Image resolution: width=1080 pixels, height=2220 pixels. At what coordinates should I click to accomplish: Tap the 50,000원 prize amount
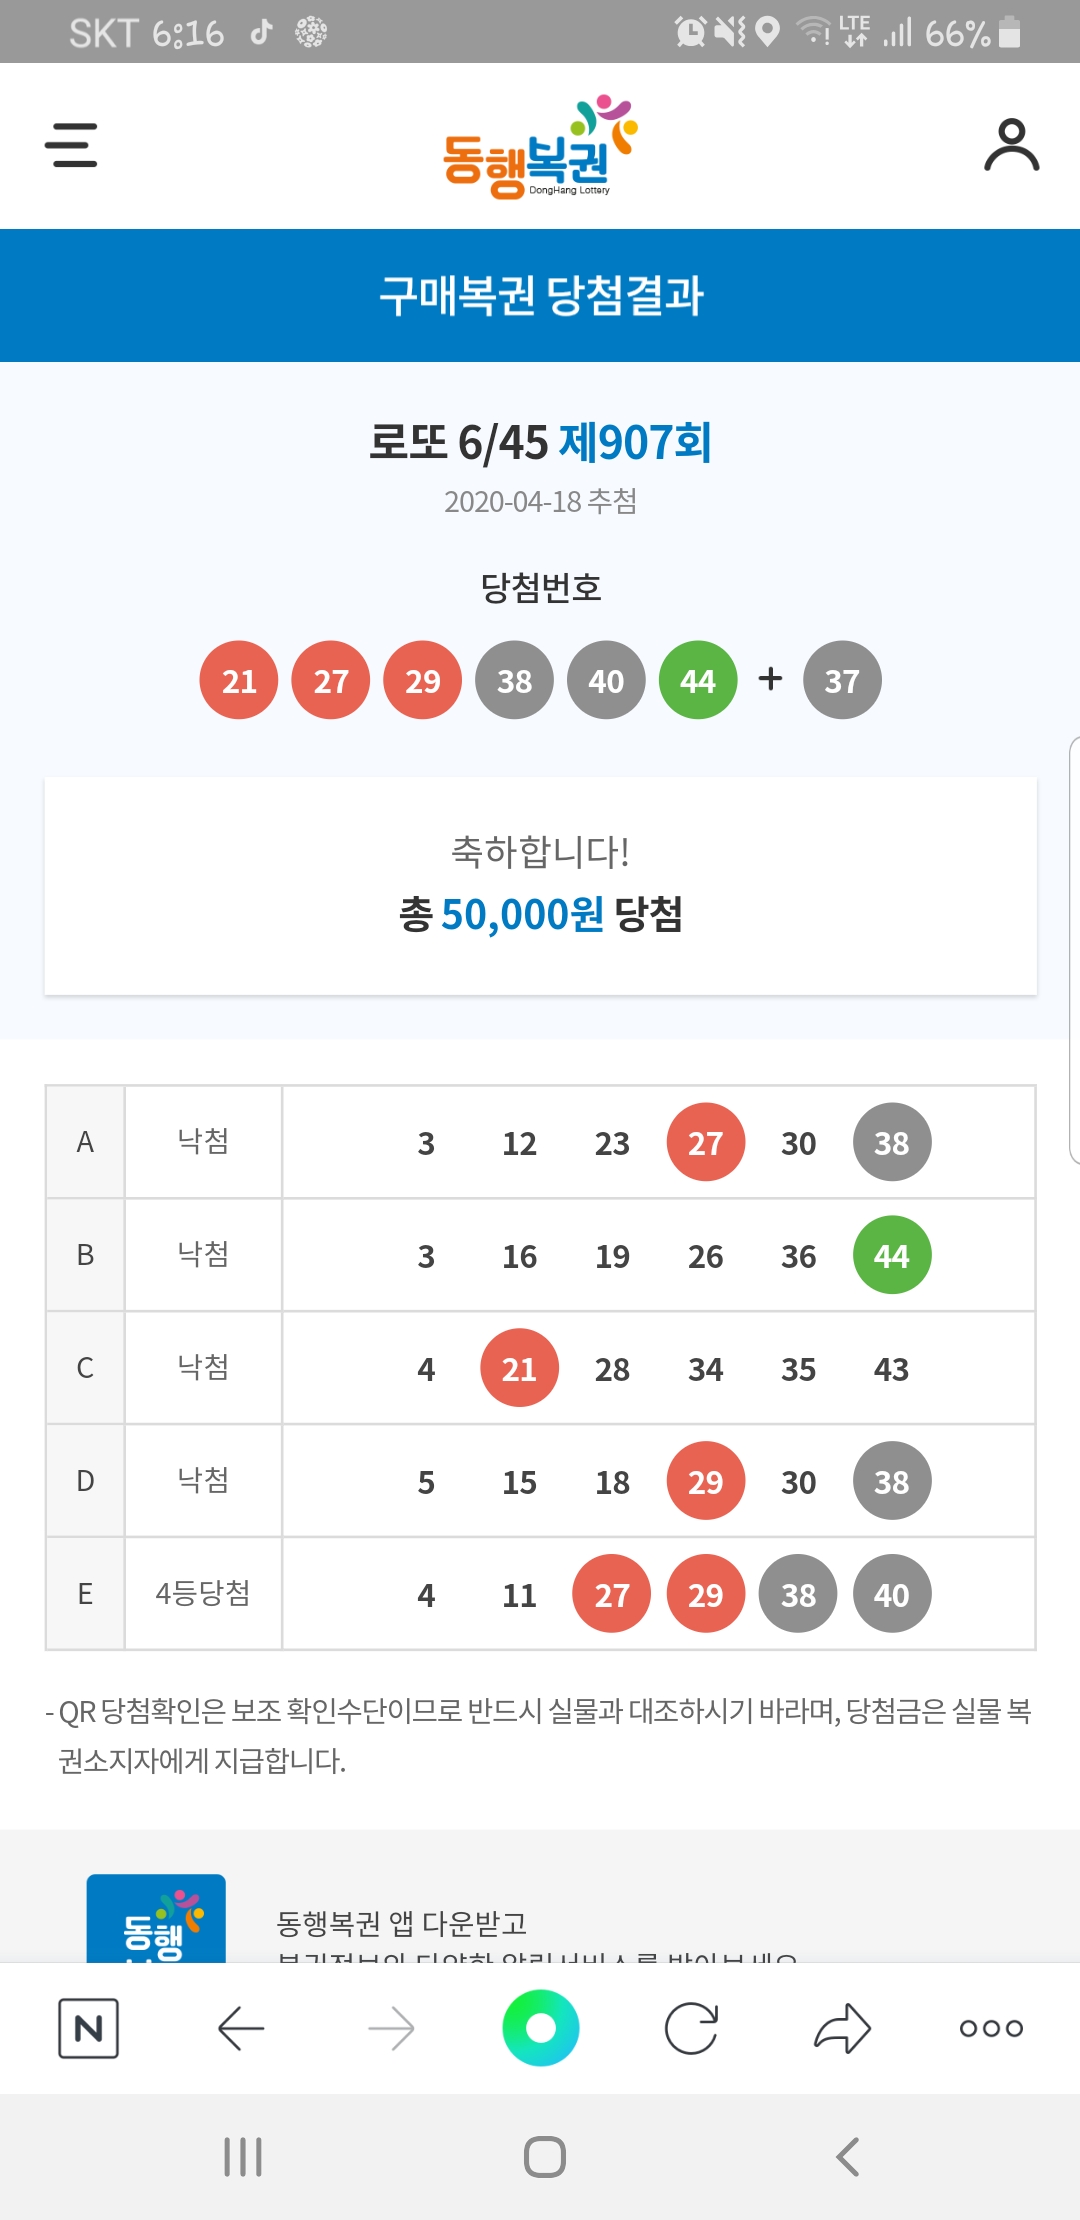522,914
